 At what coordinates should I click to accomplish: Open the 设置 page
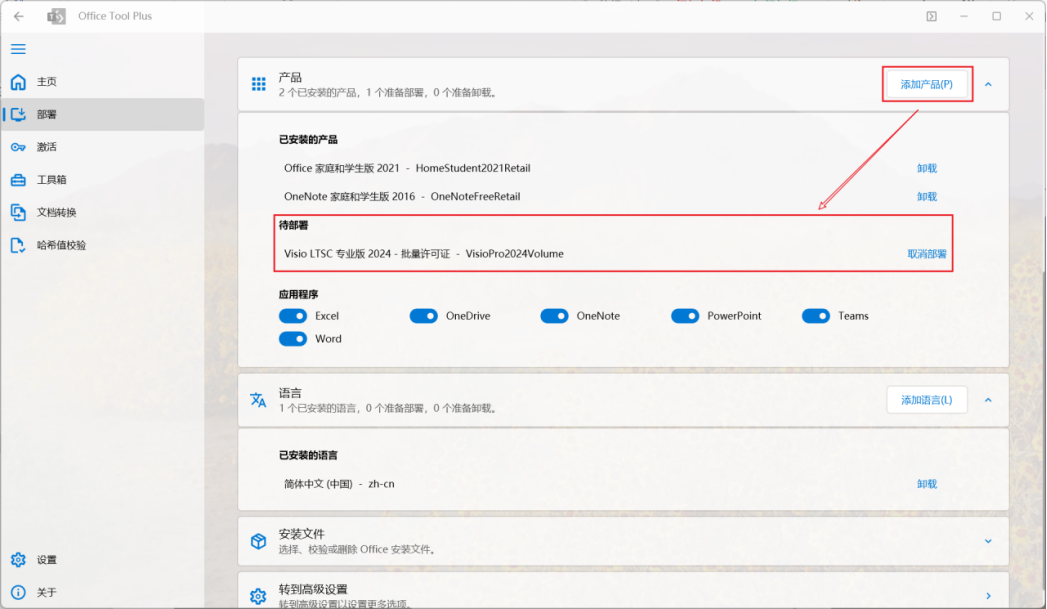[x=103, y=560]
